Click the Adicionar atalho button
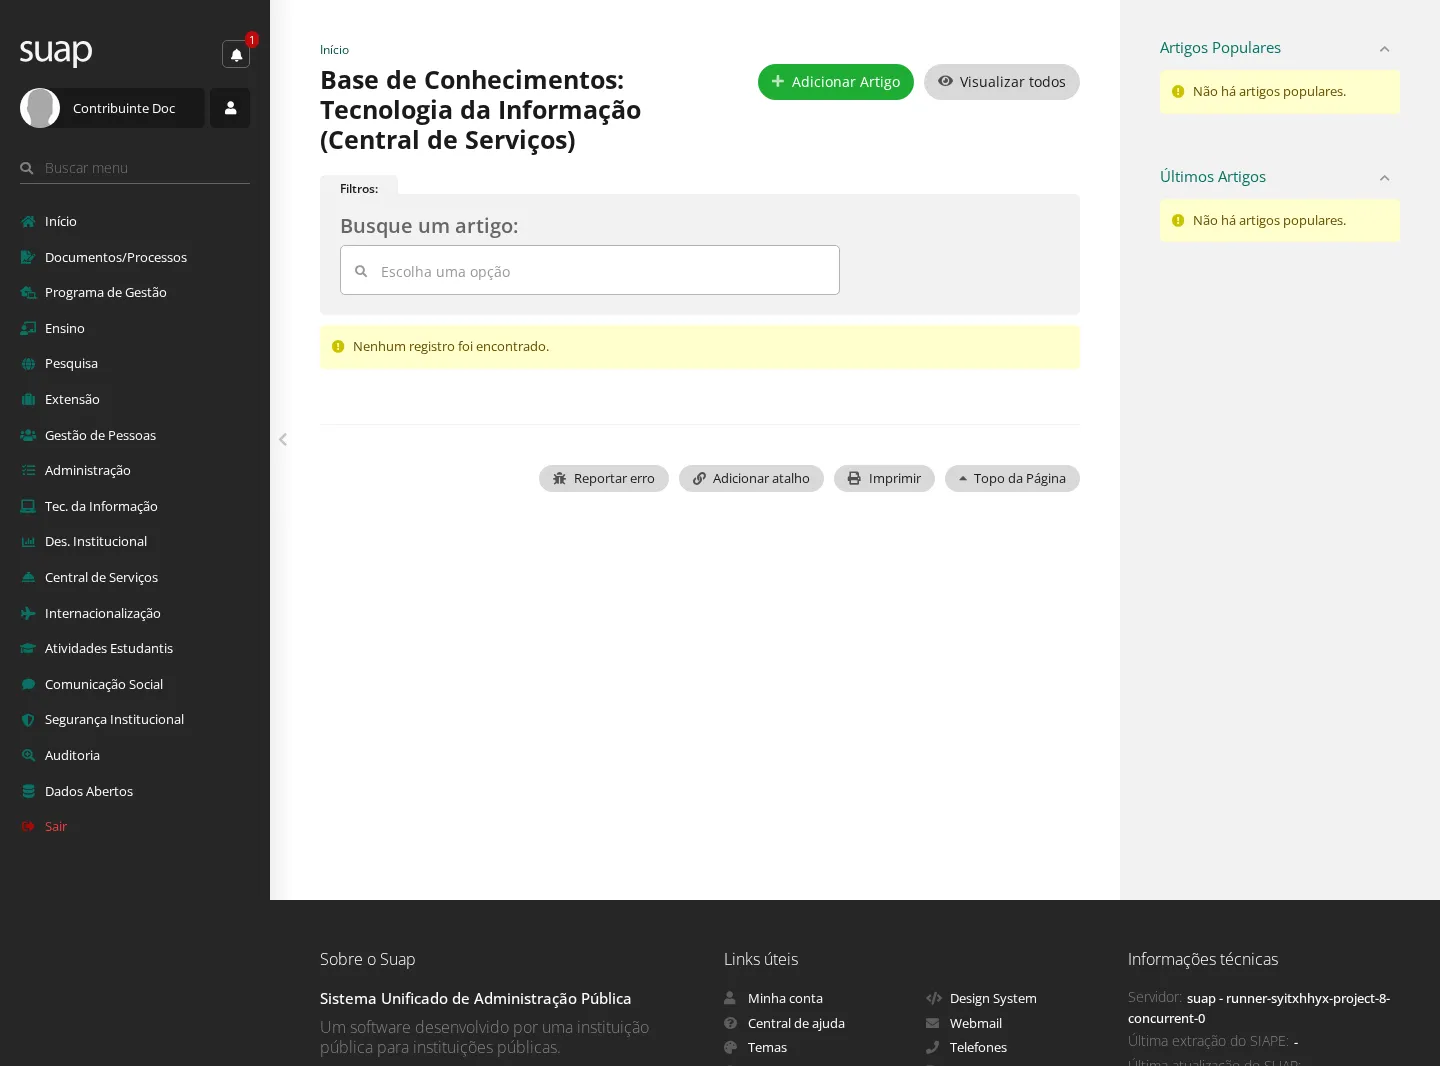1440x1066 pixels. click(751, 478)
